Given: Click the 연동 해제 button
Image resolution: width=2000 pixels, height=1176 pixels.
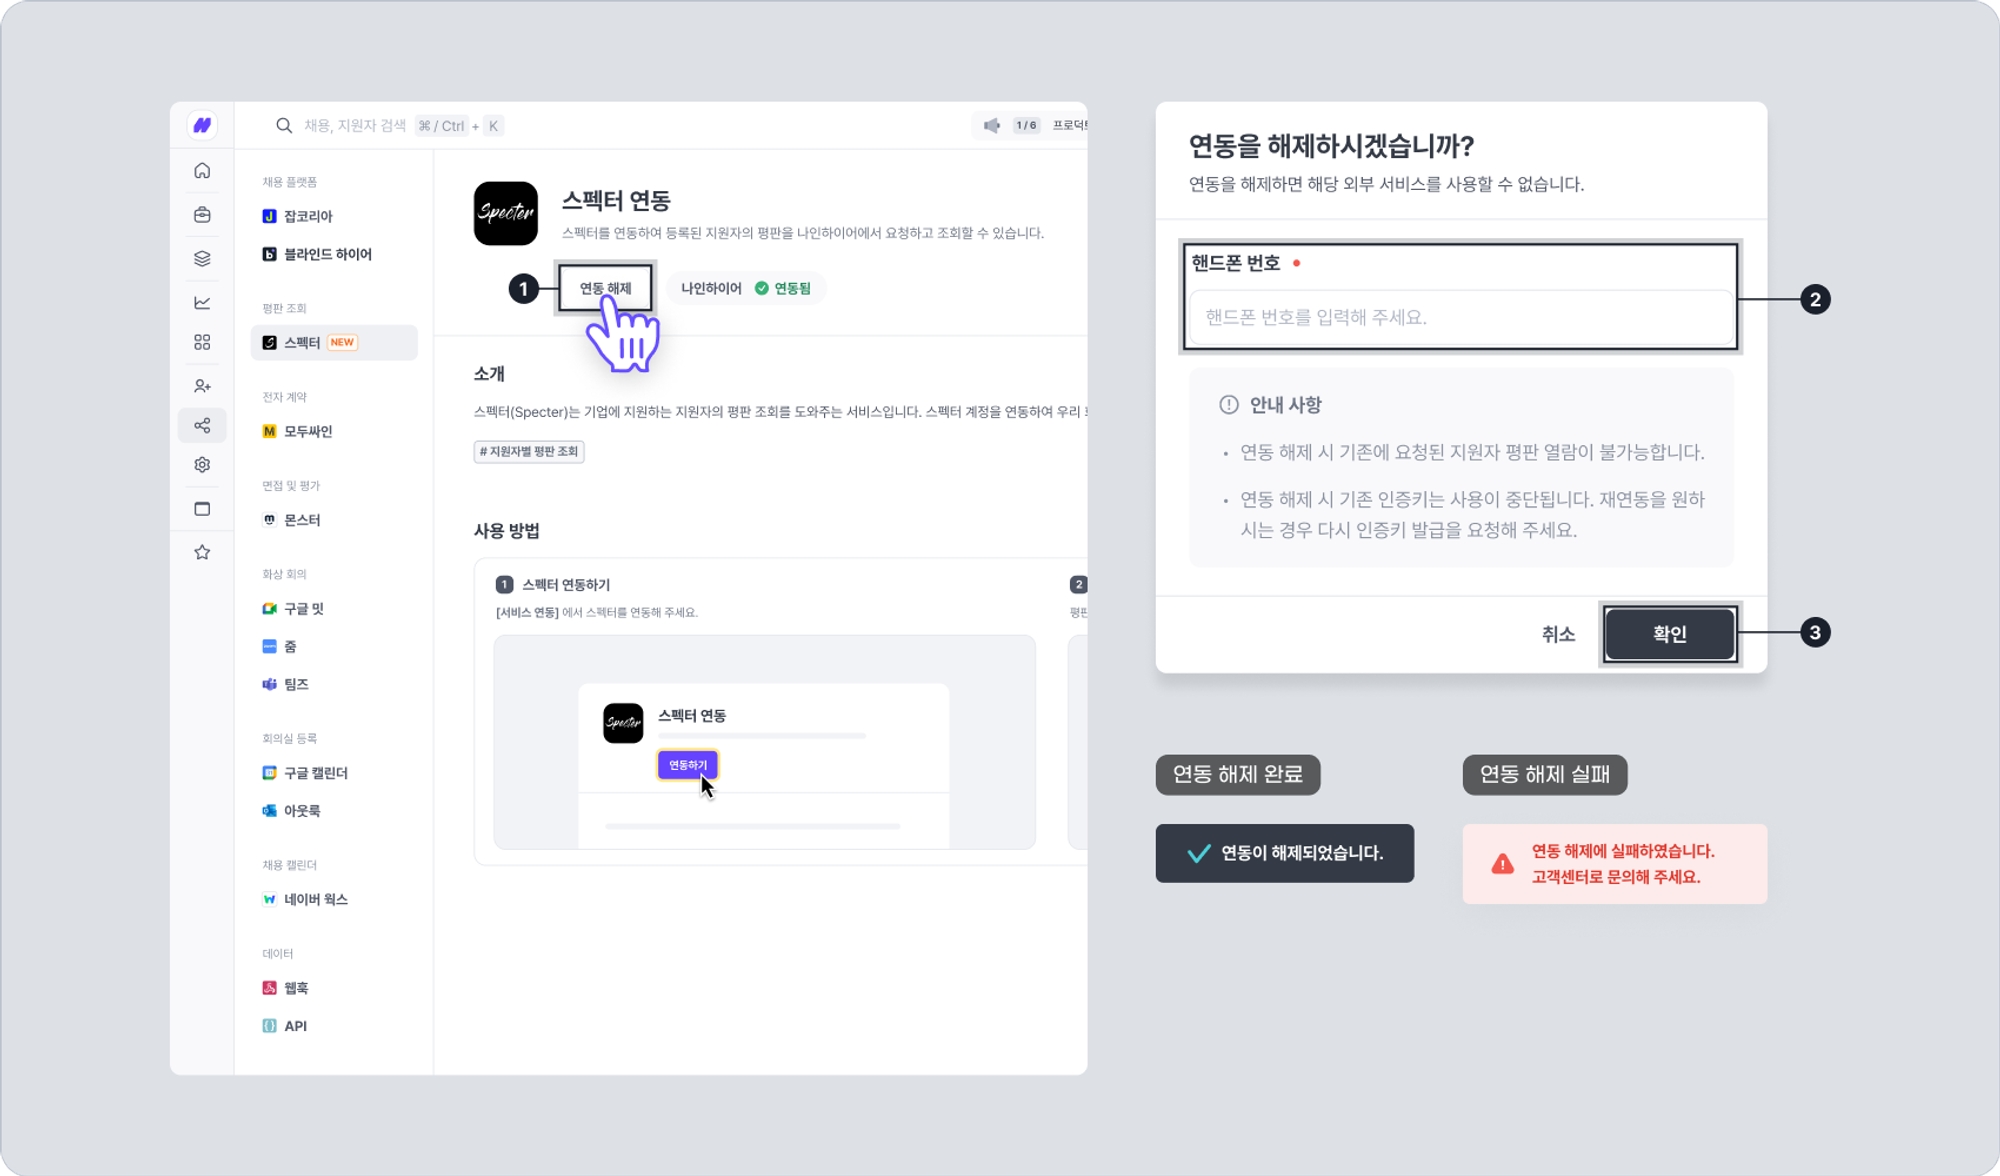Looking at the screenshot, I should pos(605,288).
